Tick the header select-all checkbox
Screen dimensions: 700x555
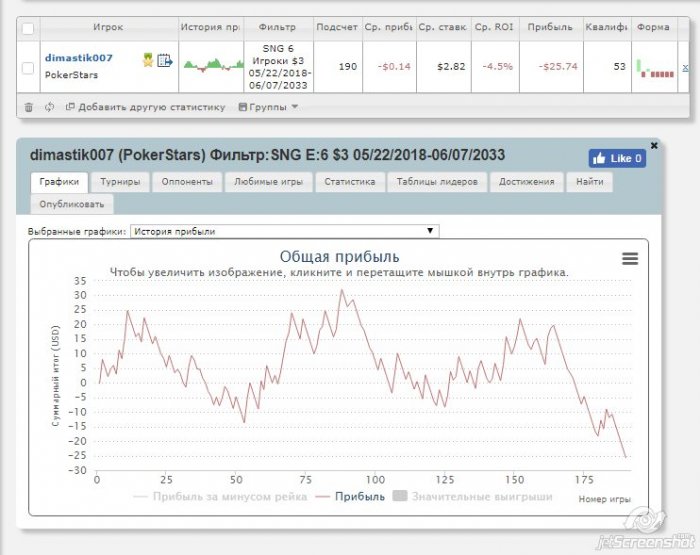point(28,29)
